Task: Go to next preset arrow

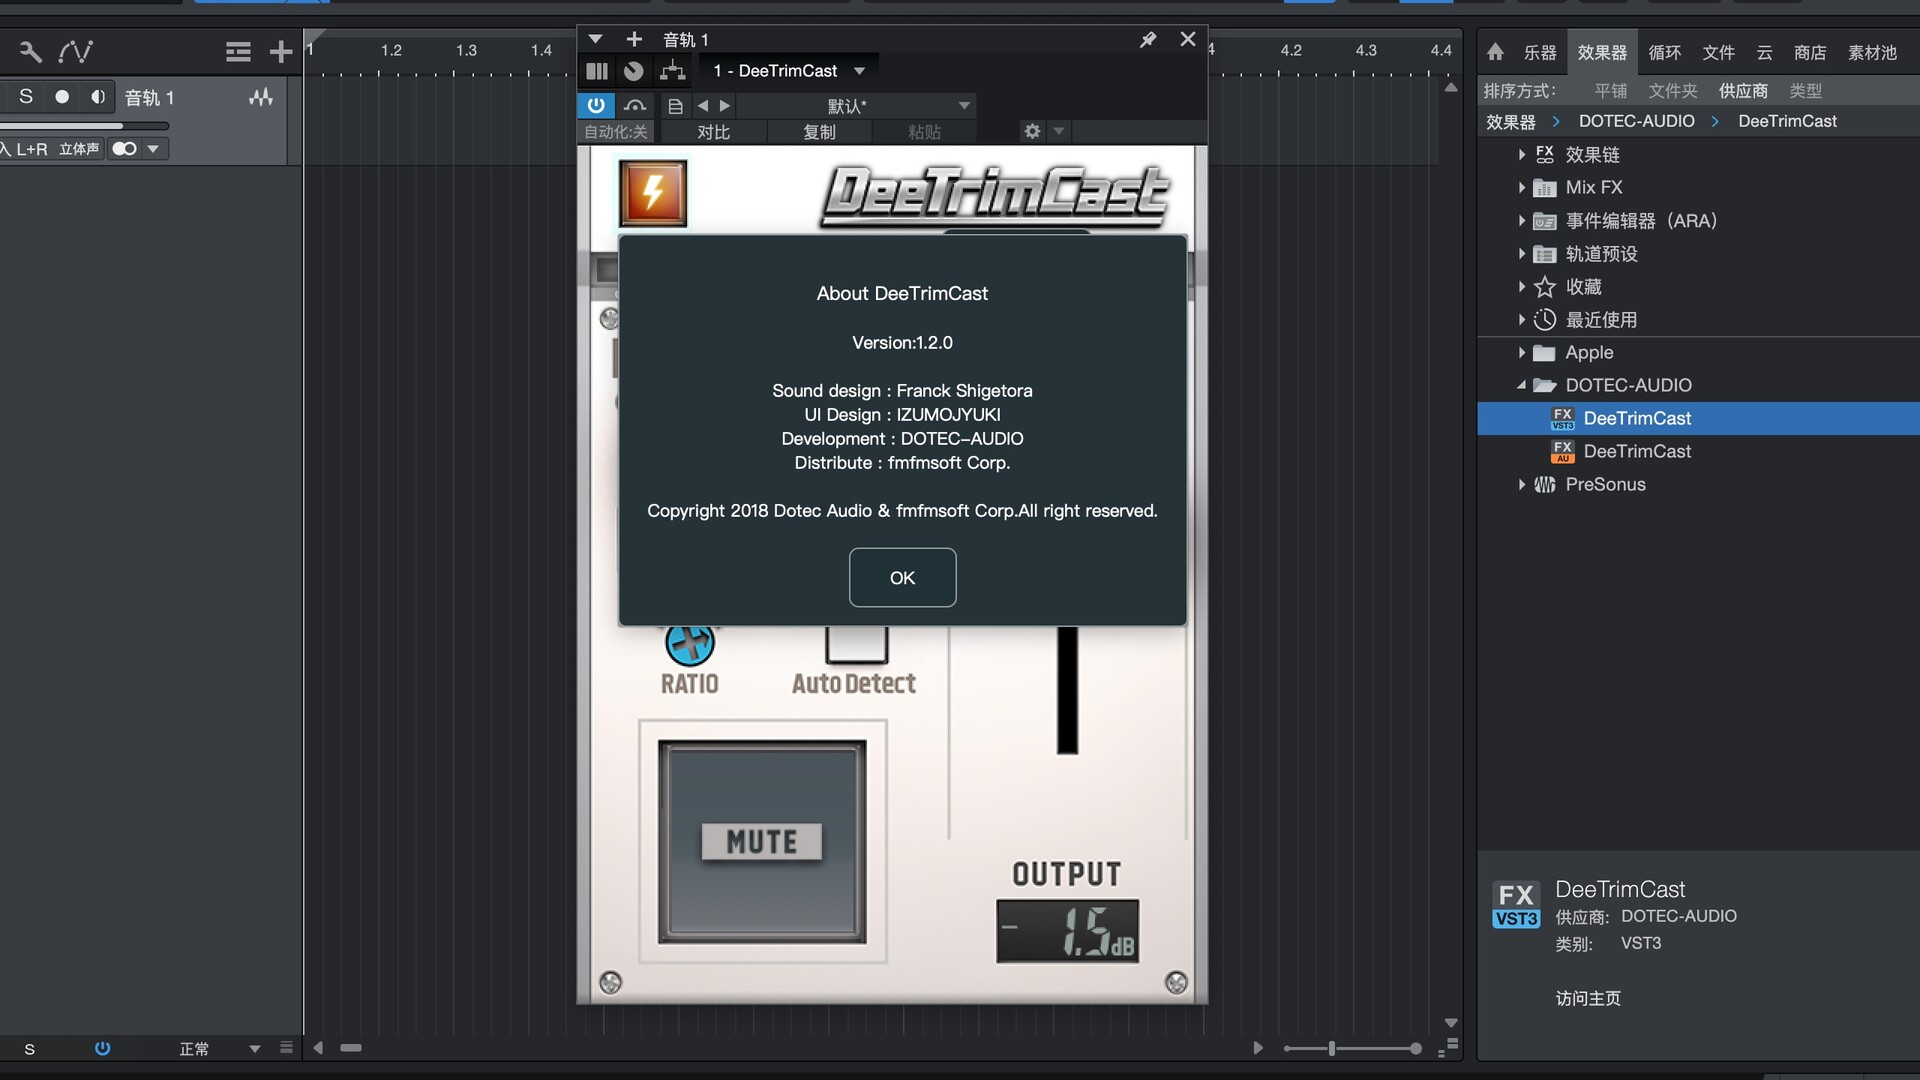Action: coord(725,106)
